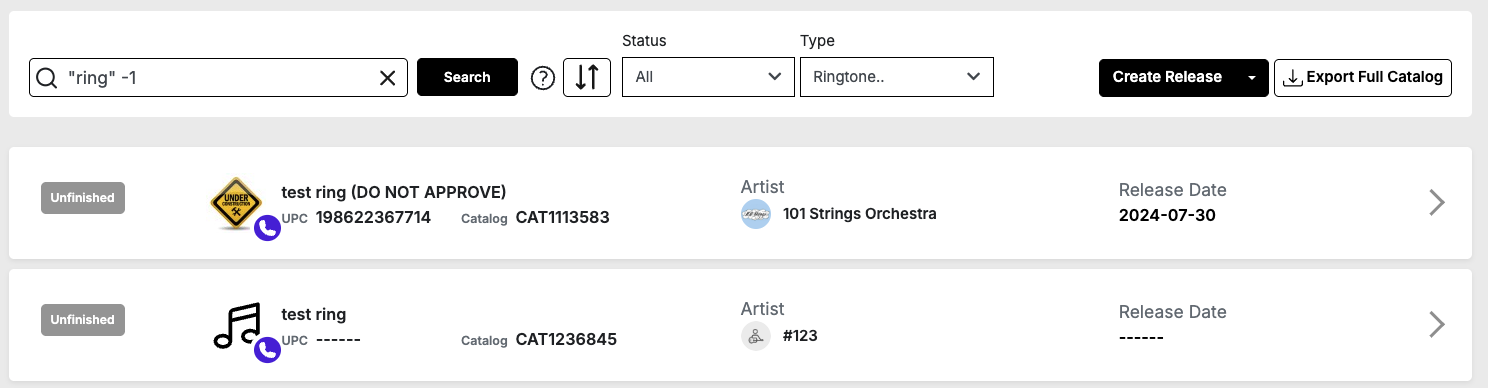Click the phone ringtone badge on music note cover

(x=267, y=350)
